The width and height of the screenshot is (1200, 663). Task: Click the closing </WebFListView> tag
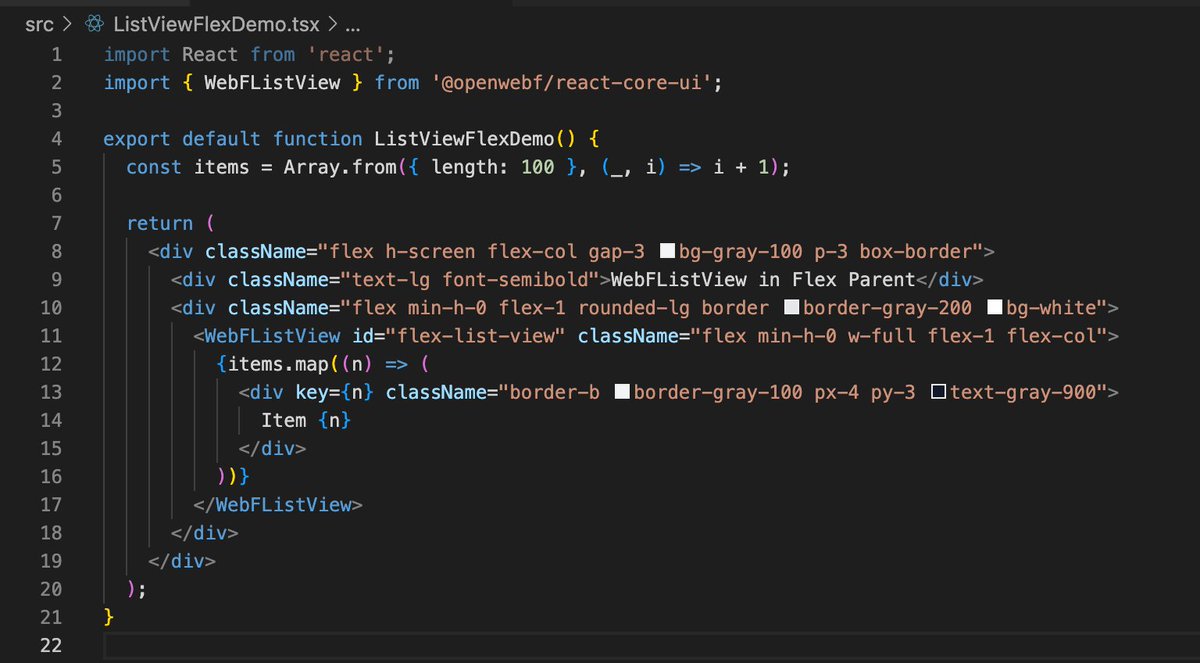(278, 504)
